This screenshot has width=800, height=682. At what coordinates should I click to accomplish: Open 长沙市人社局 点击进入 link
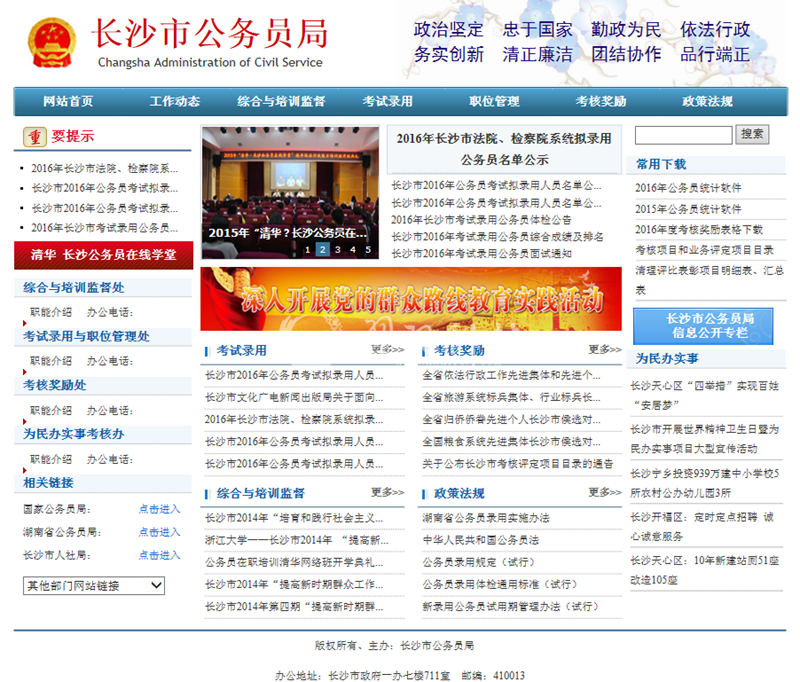click(160, 555)
